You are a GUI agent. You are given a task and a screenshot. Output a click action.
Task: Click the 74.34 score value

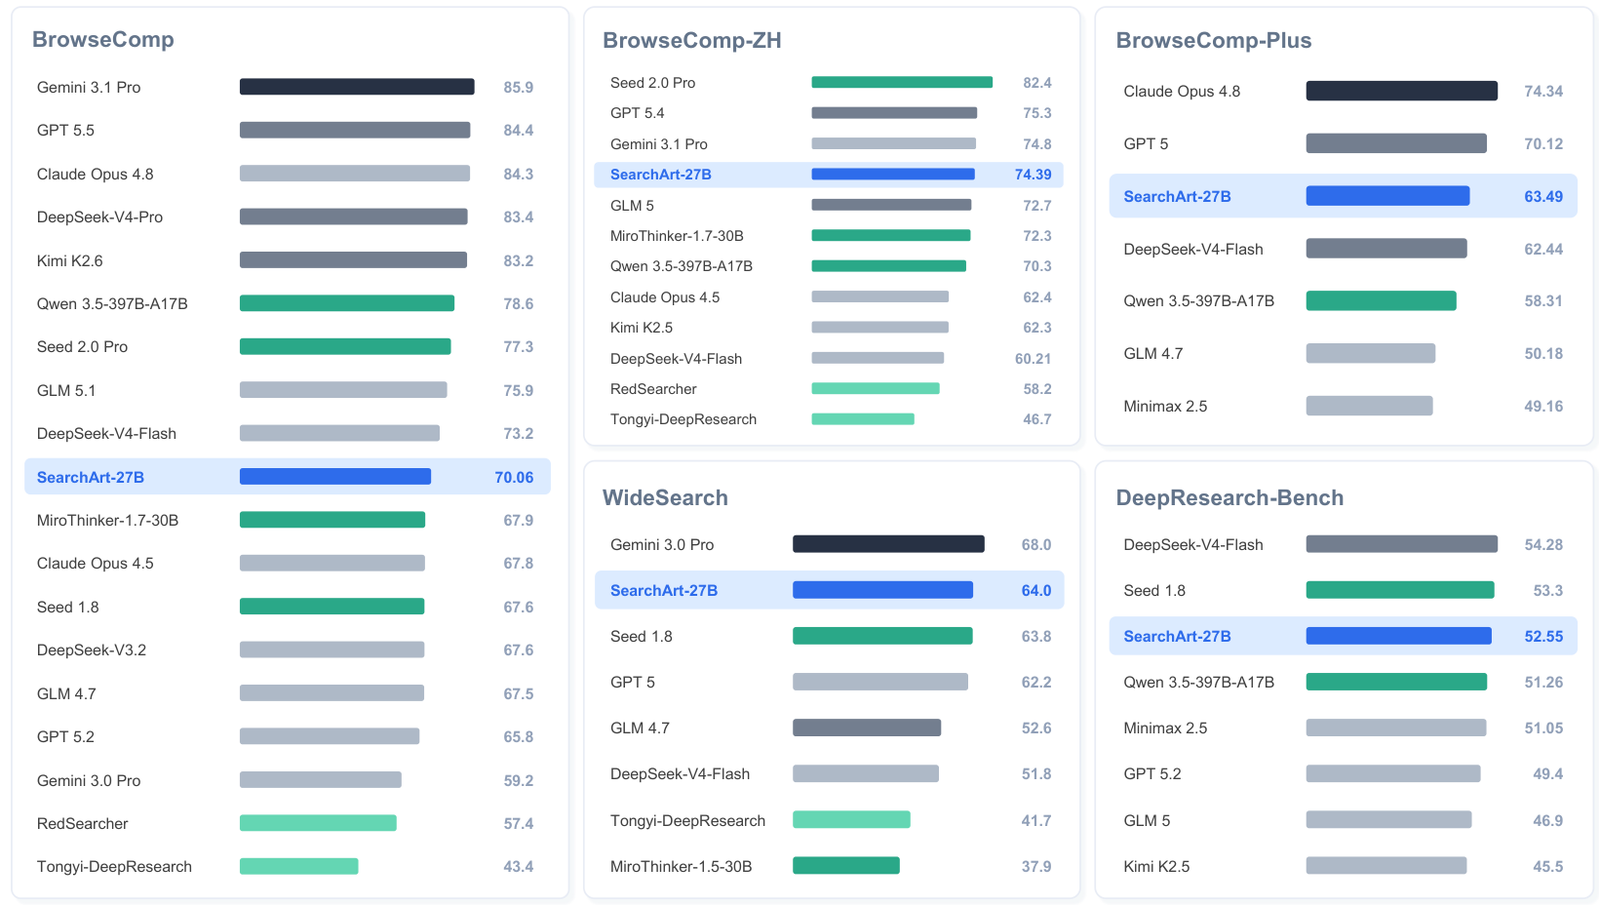pyautogui.click(x=1543, y=91)
